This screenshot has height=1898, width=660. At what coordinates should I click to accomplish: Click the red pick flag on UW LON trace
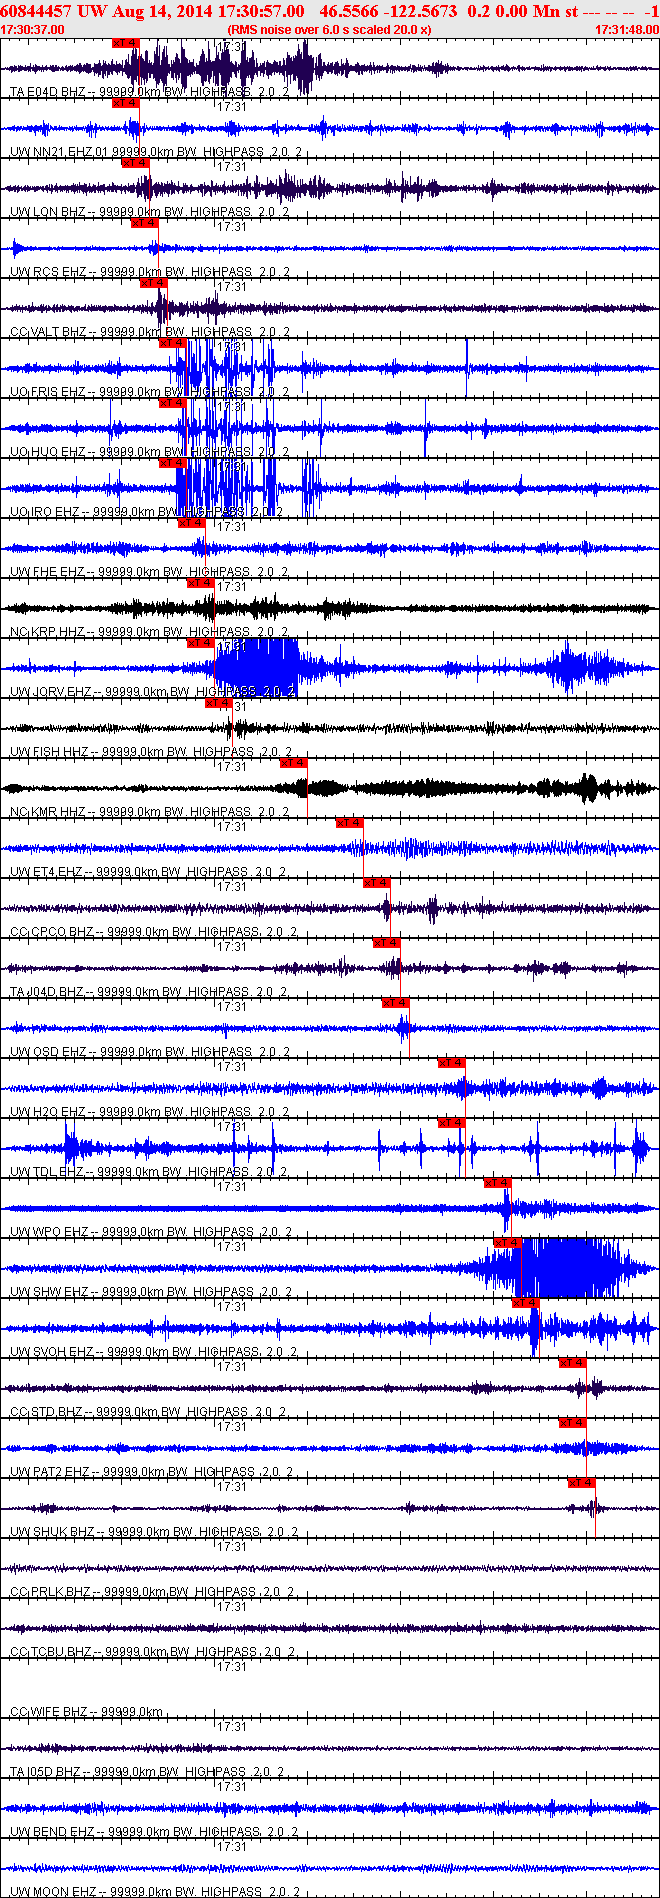coord(135,163)
